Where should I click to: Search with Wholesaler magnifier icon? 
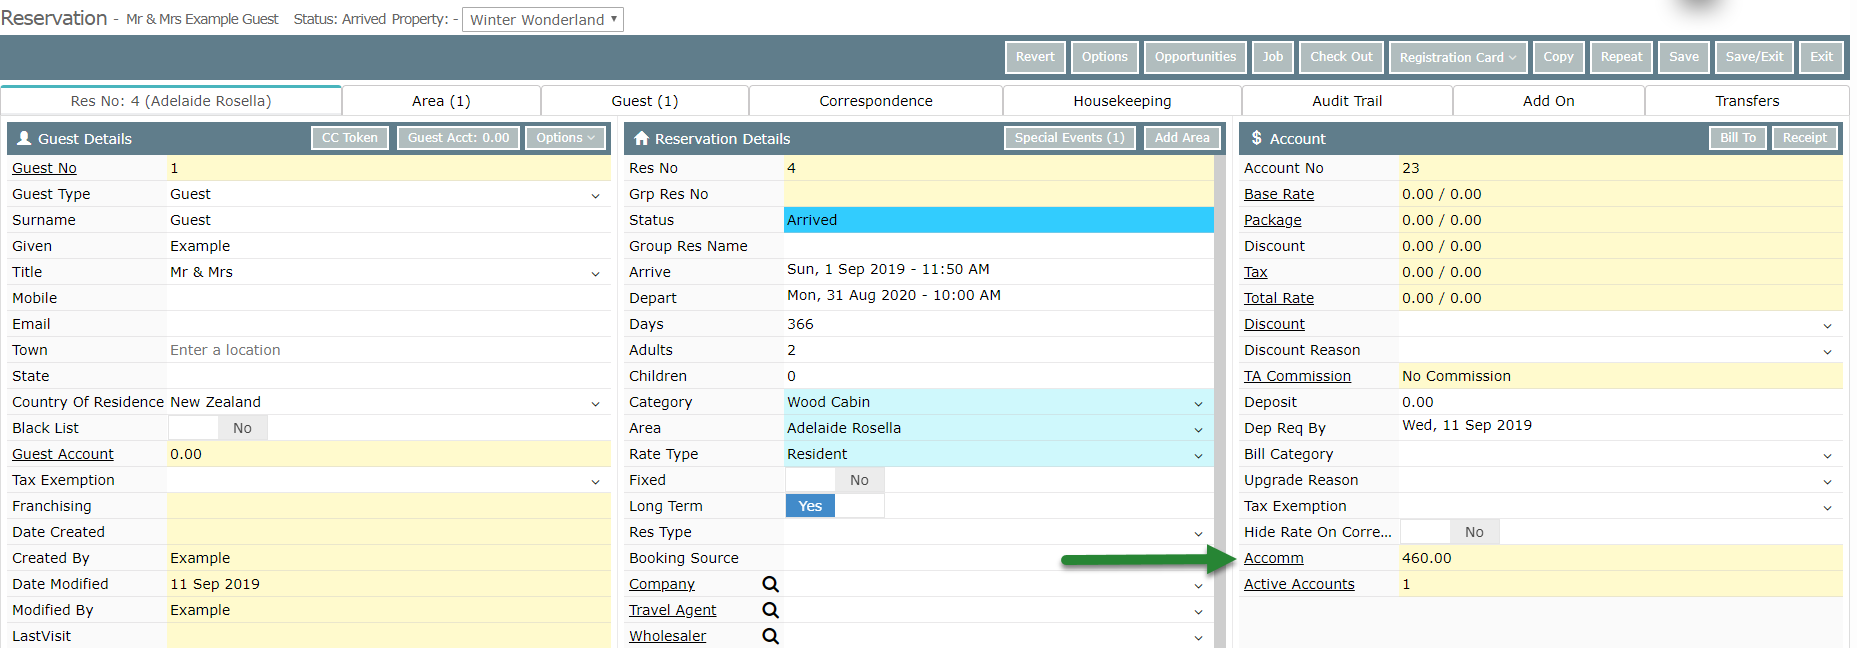click(770, 636)
